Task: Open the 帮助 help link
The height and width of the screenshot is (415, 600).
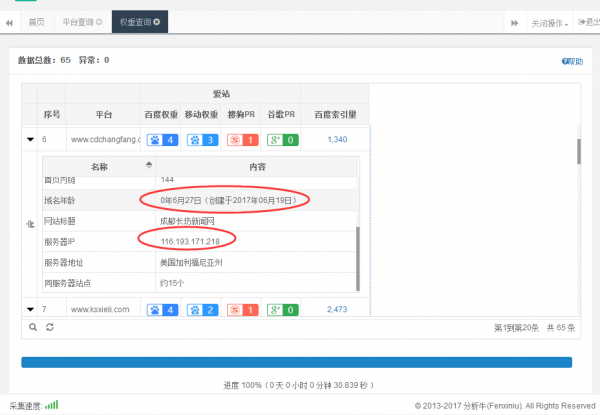Action: pos(572,61)
